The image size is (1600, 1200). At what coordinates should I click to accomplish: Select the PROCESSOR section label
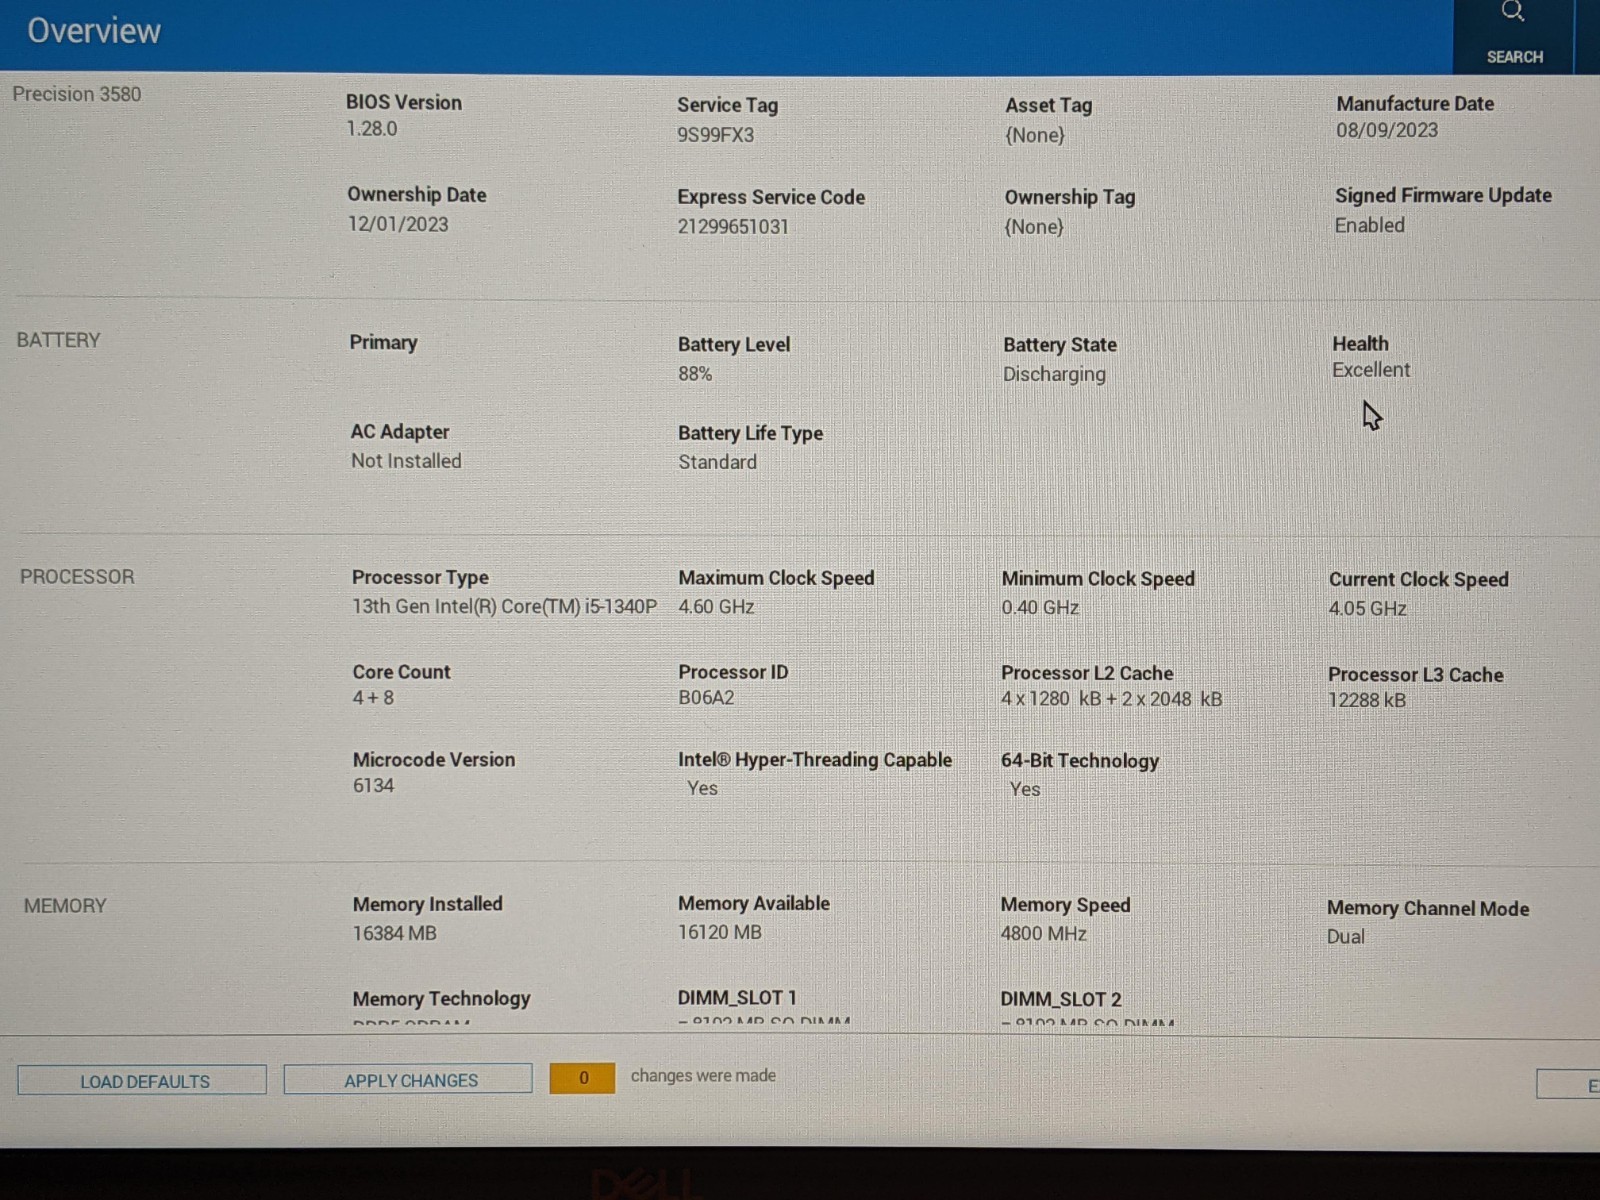coord(77,577)
